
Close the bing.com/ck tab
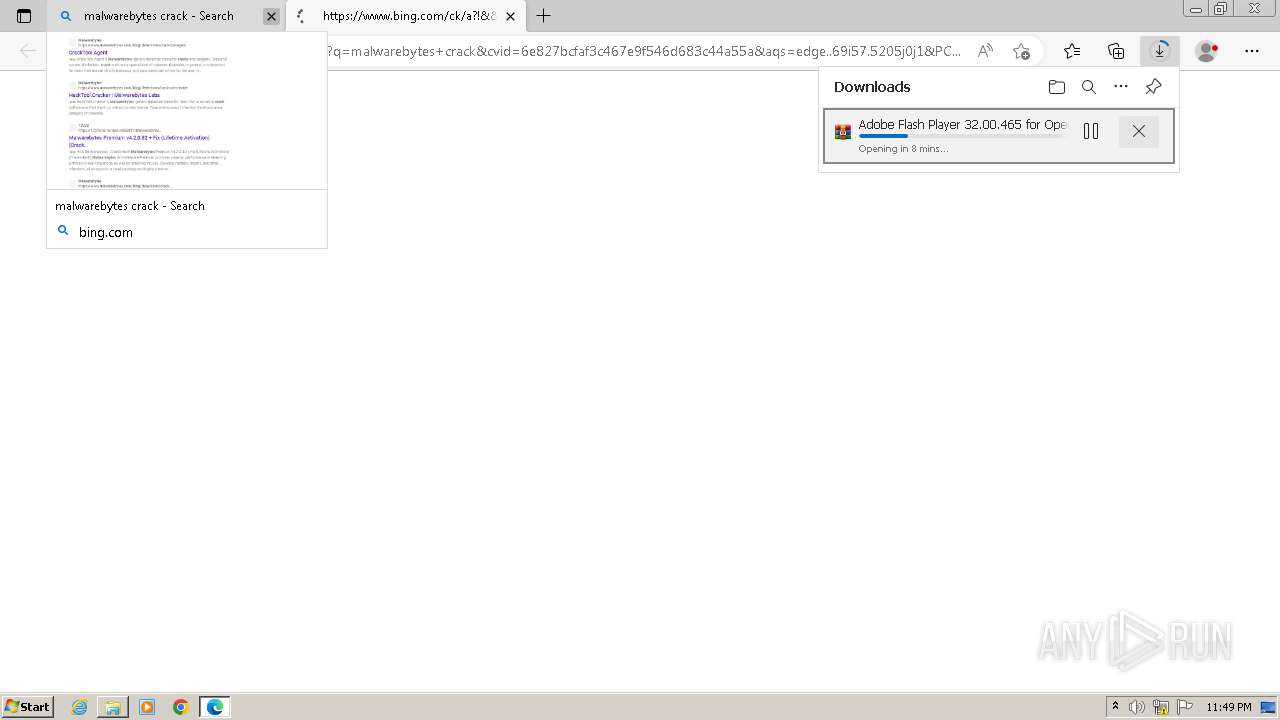point(510,16)
